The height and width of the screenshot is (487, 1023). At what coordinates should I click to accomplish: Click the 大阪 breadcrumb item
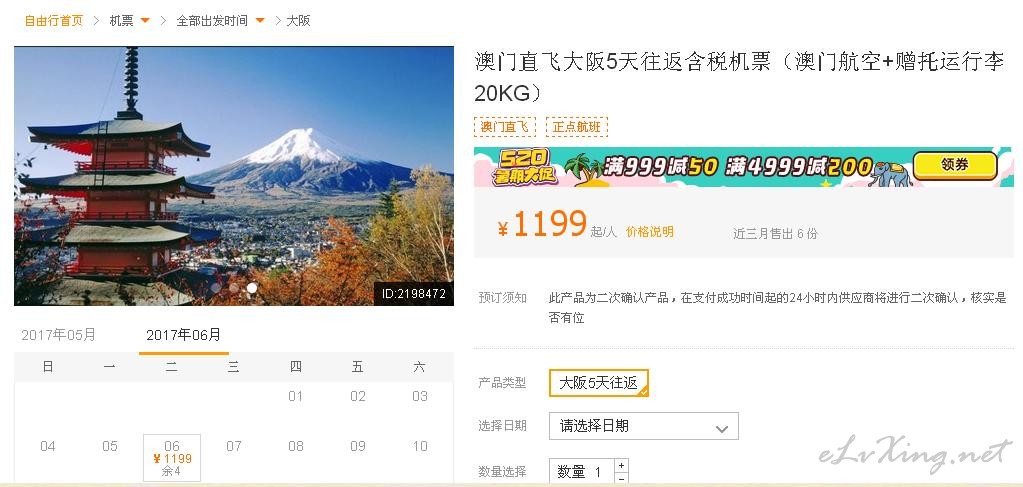pyautogui.click(x=298, y=21)
